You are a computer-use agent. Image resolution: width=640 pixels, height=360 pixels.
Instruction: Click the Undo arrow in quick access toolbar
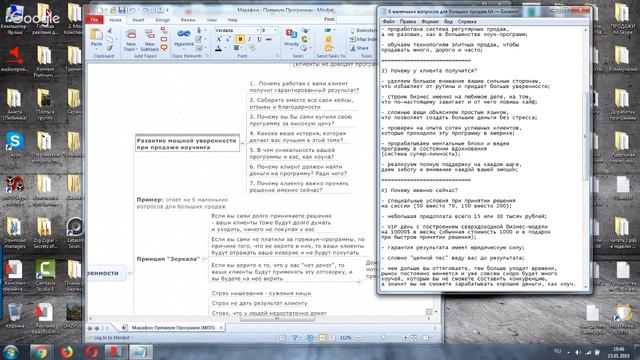132,10
